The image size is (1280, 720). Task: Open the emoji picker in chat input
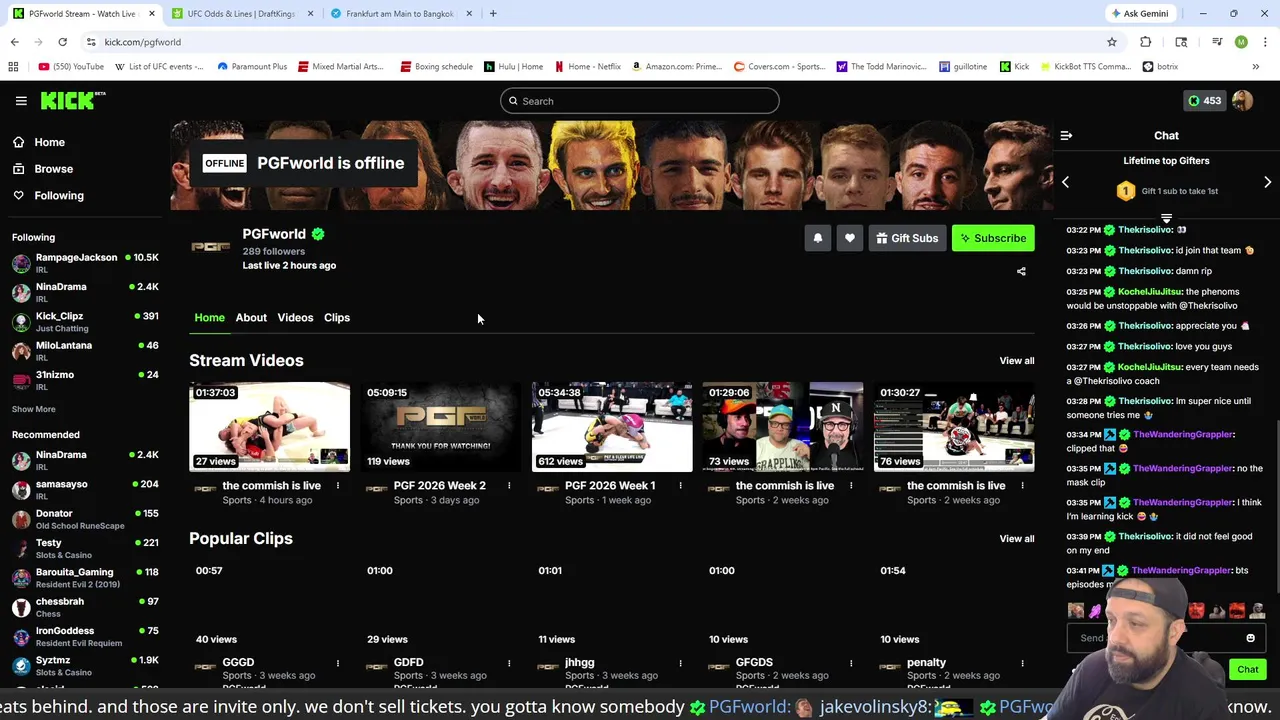click(1250, 638)
